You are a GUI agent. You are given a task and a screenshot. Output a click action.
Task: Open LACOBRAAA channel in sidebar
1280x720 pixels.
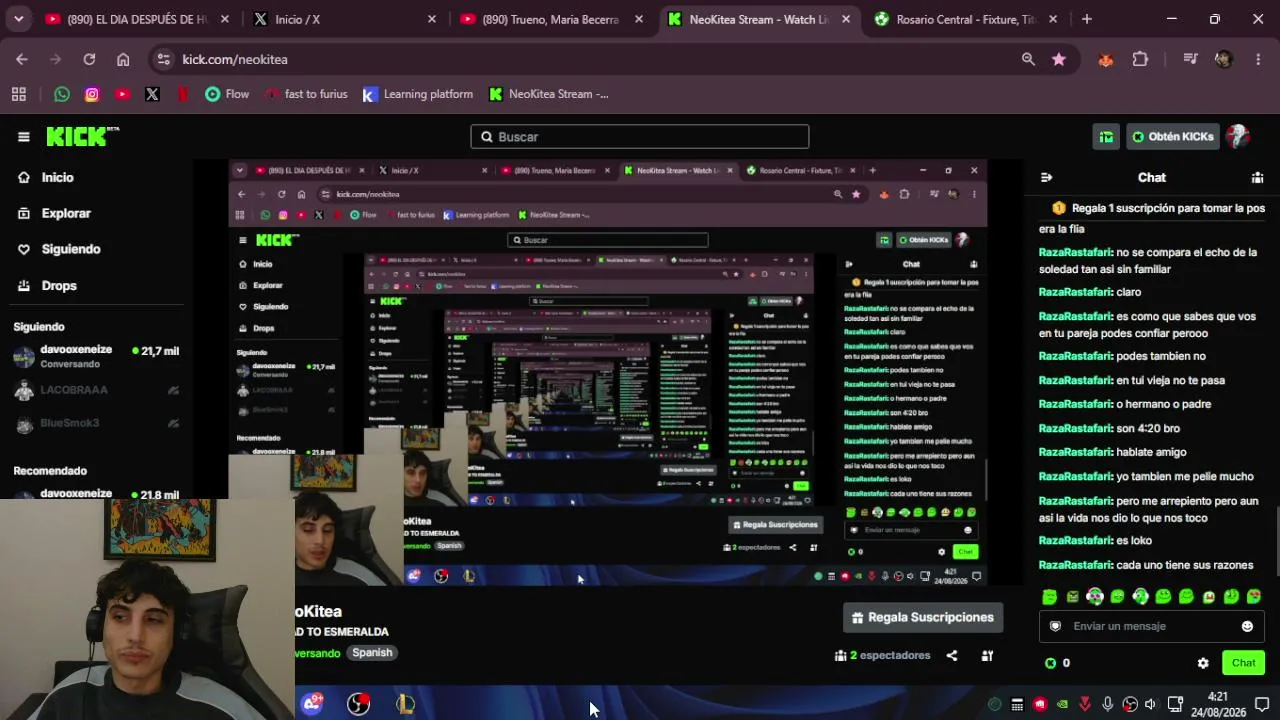[x=95, y=390]
